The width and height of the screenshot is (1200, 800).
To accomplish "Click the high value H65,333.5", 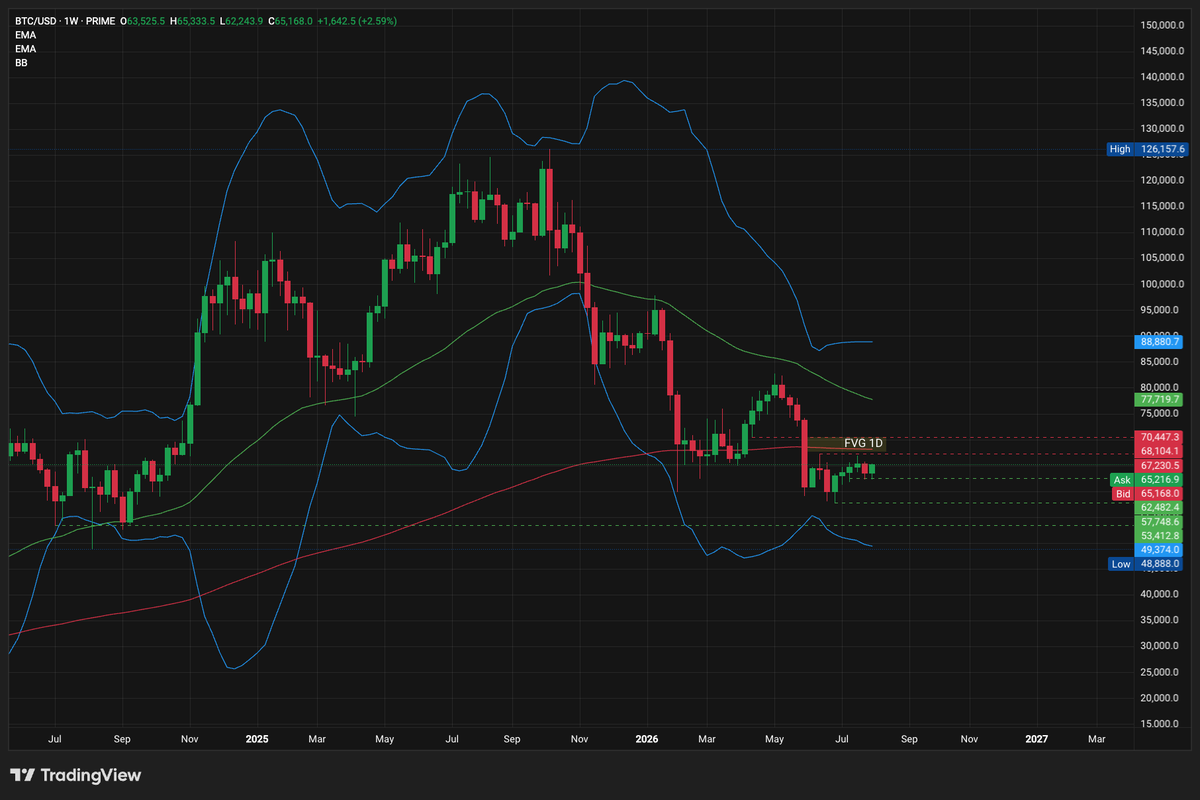I will (x=191, y=21).
